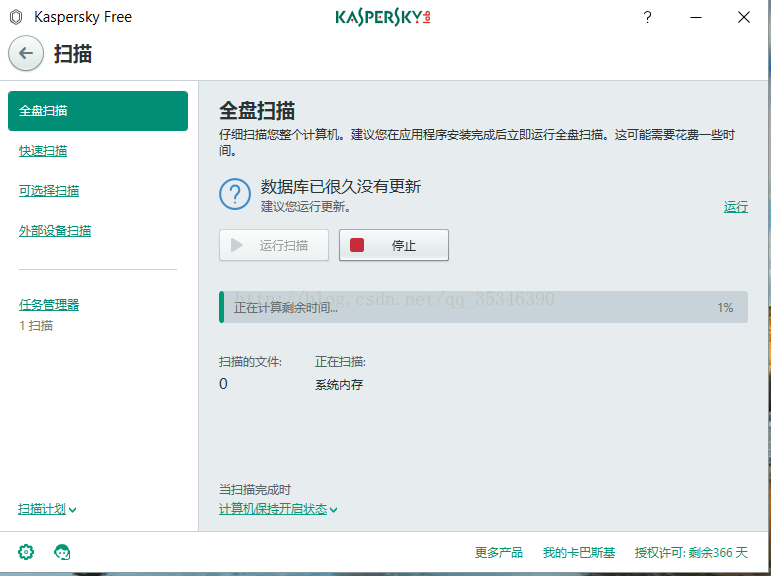The height and width of the screenshot is (576, 771).
Task: Open 任务管理器
Action: coord(49,305)
